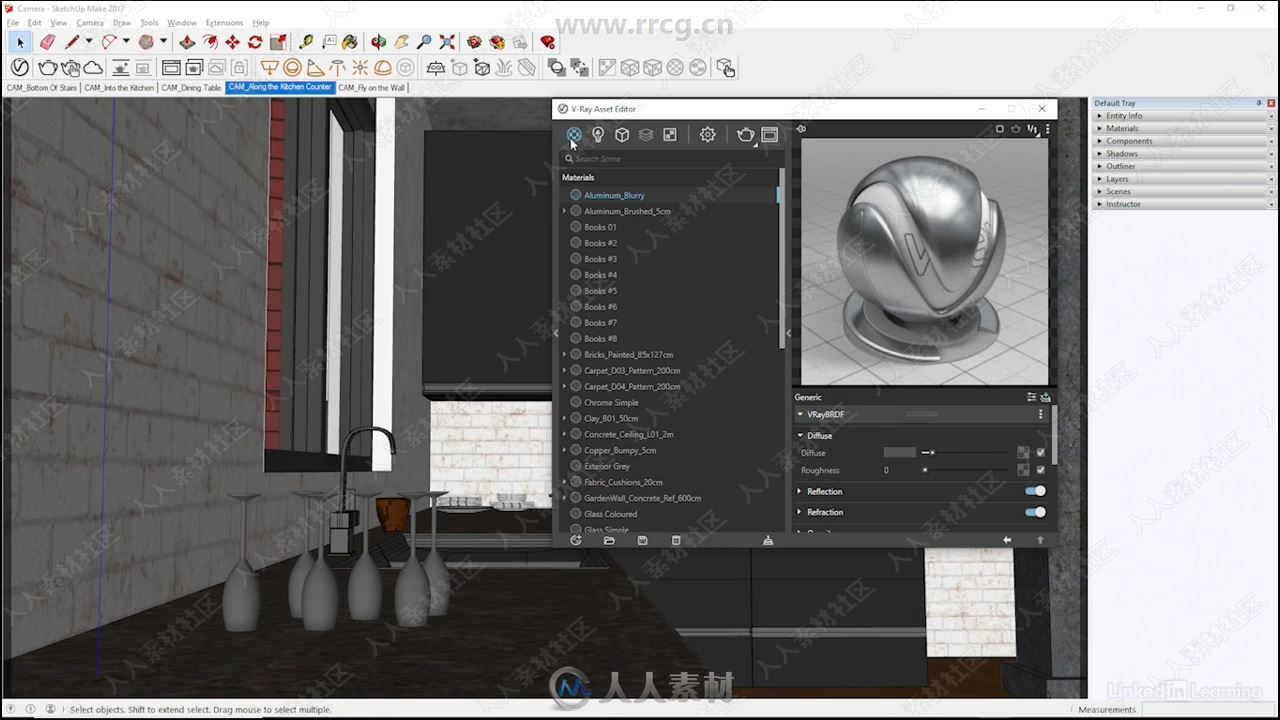
Task: Pick the Tape Measure tool
Action: tap(306, 42)
